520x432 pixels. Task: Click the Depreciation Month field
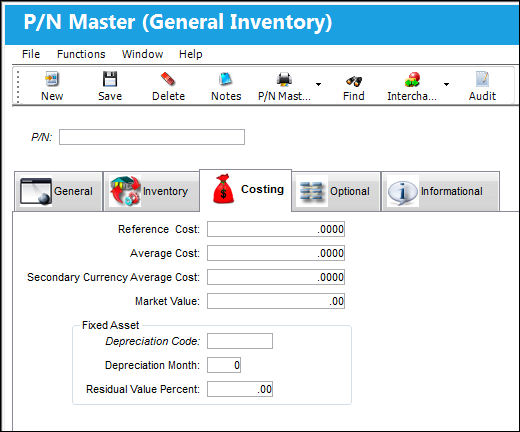[x=224, y=365]
